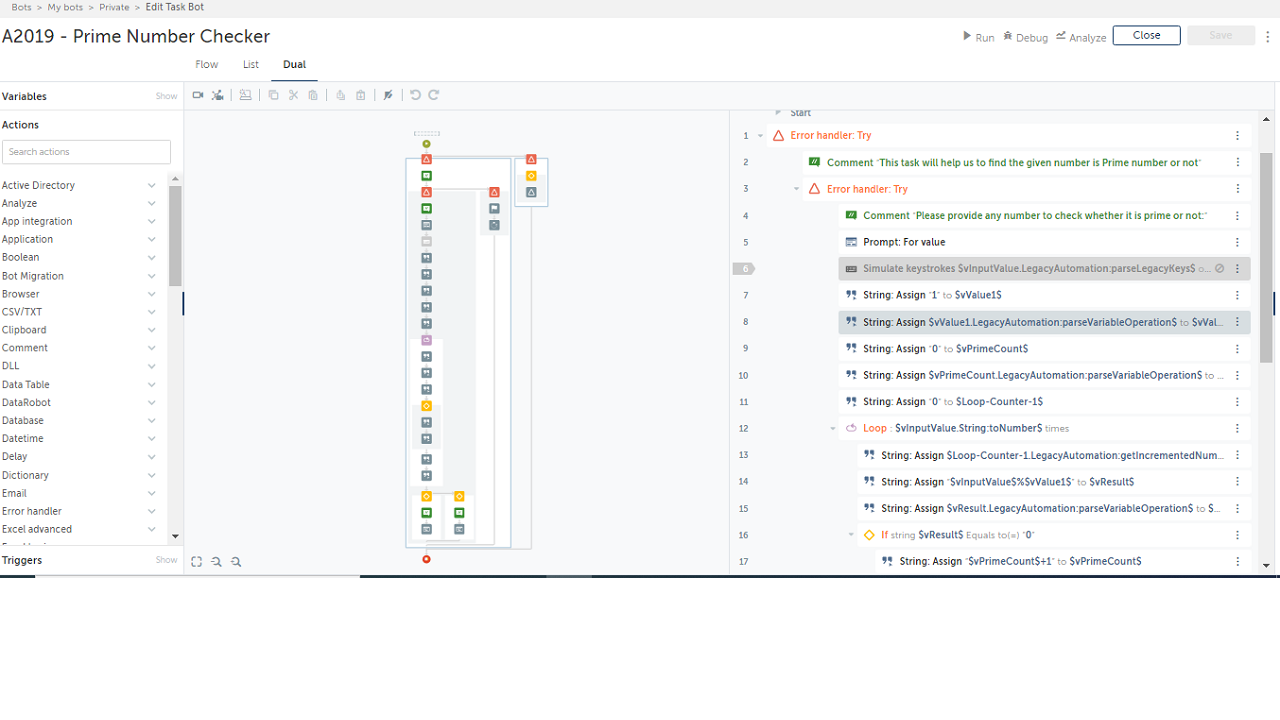Toggle Variables panel with Show
The height and width of the screenshot is (720, 1280).
click(x=166, y=96)
